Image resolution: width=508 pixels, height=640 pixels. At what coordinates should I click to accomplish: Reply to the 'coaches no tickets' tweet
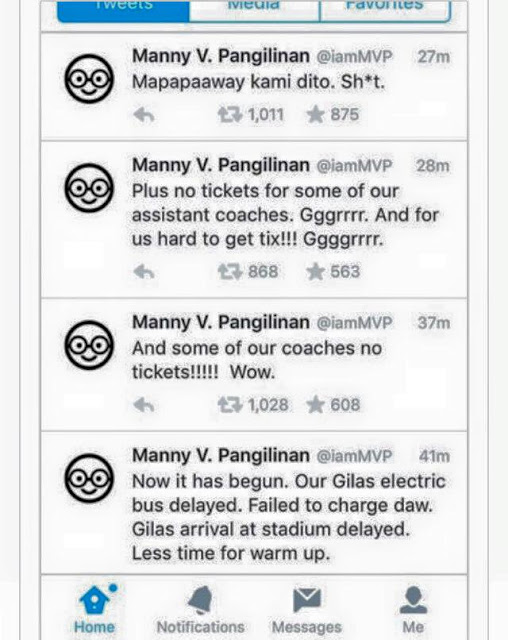coord(144,405)
